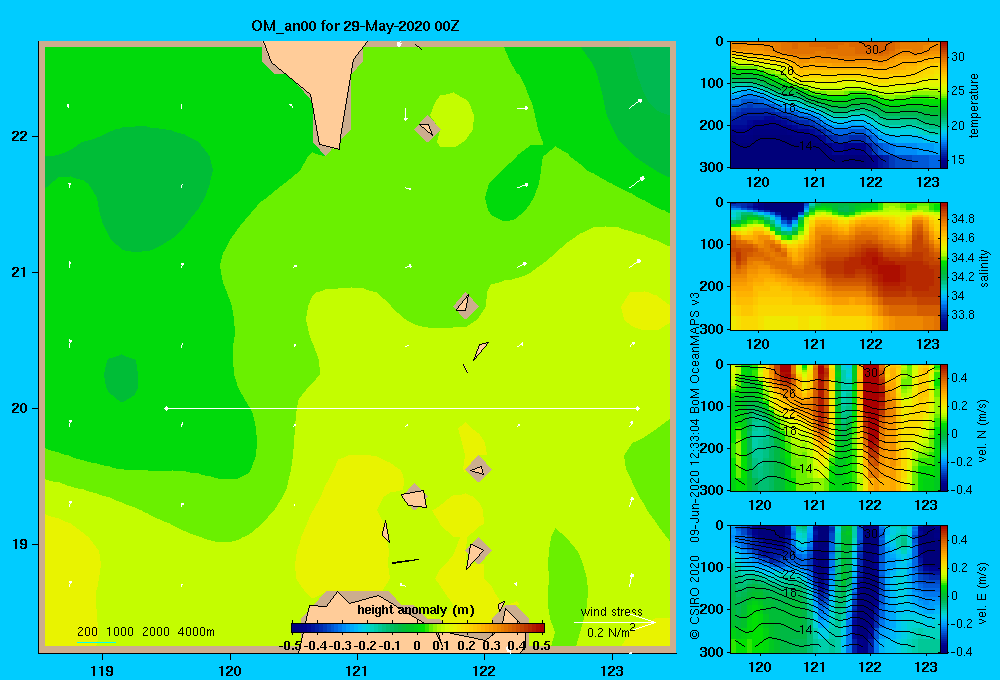Click the vel. N color scale bar
The width and height of the screenshot is (1000, 680).
[x=944, y=428]
